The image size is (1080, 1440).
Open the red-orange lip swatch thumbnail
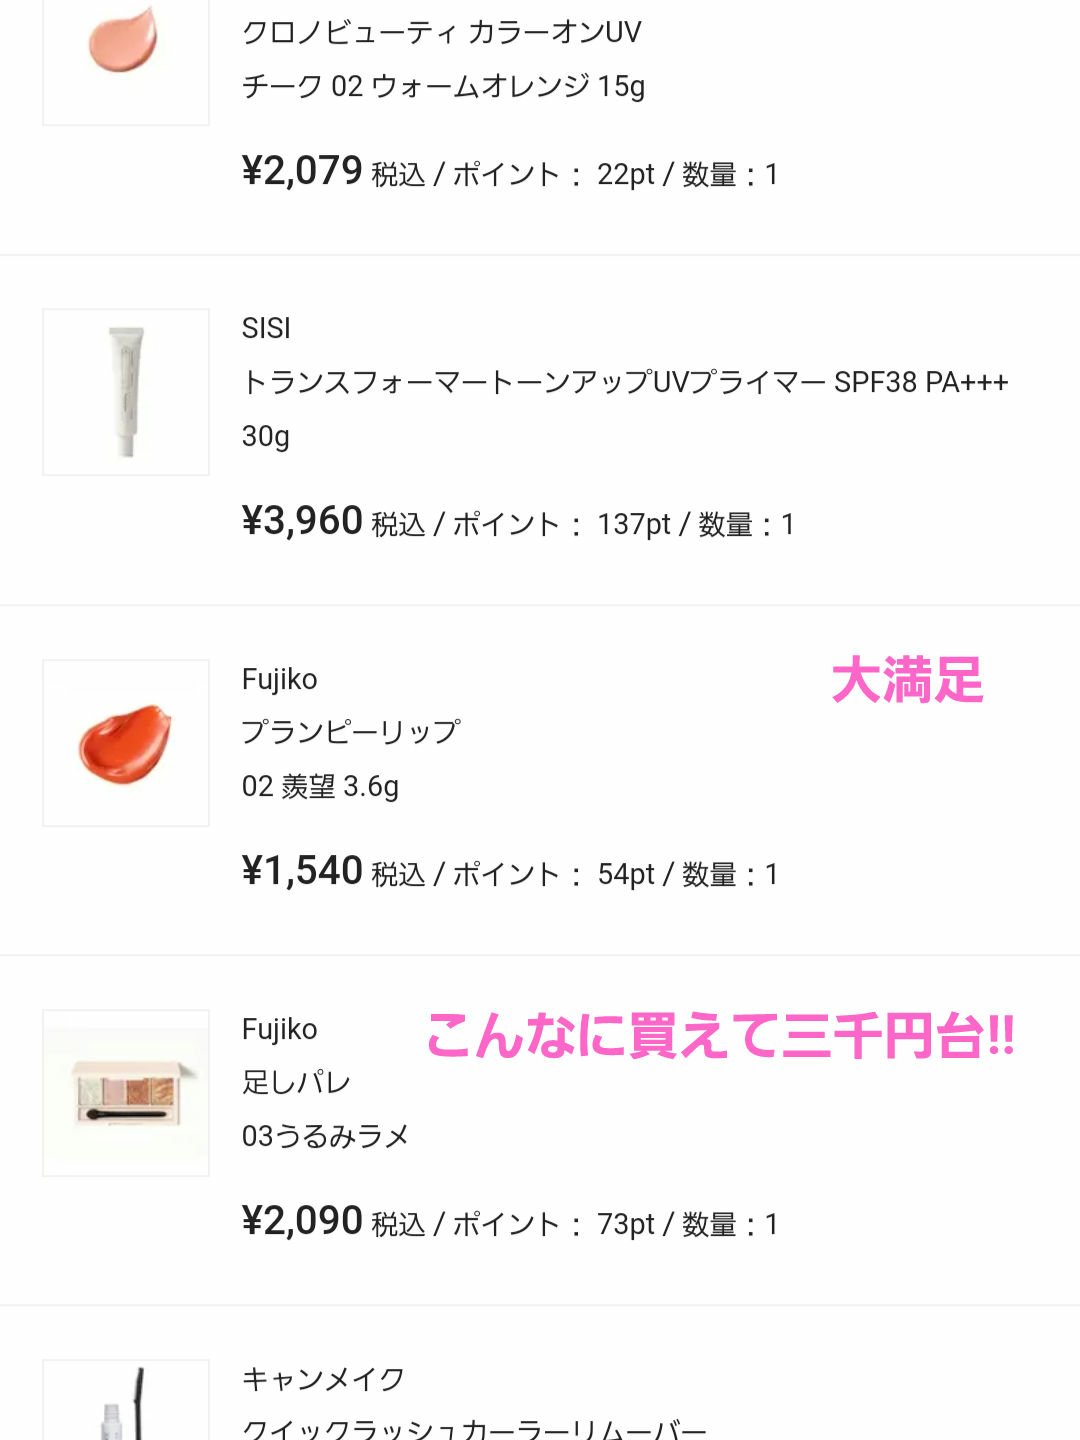click(126, 743)
